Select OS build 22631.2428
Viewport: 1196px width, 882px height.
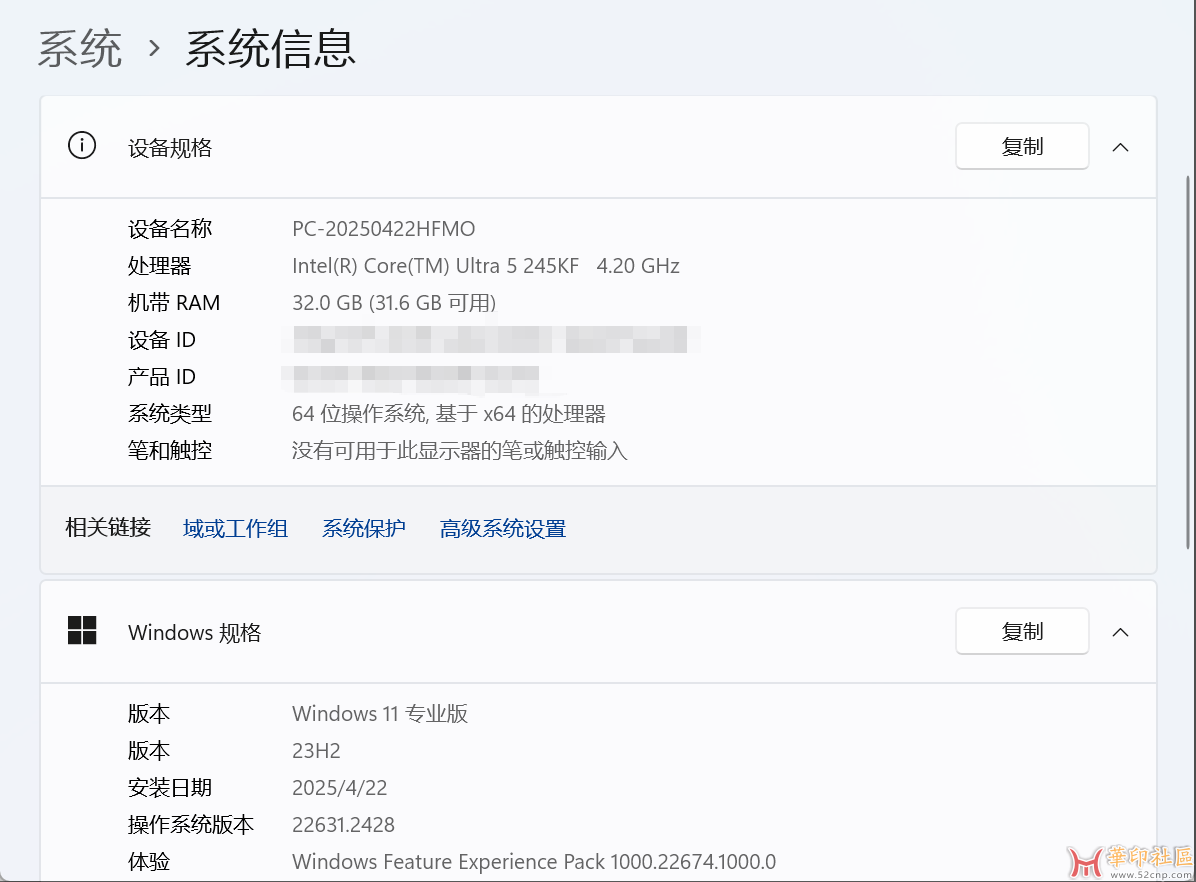click(343, 825)
